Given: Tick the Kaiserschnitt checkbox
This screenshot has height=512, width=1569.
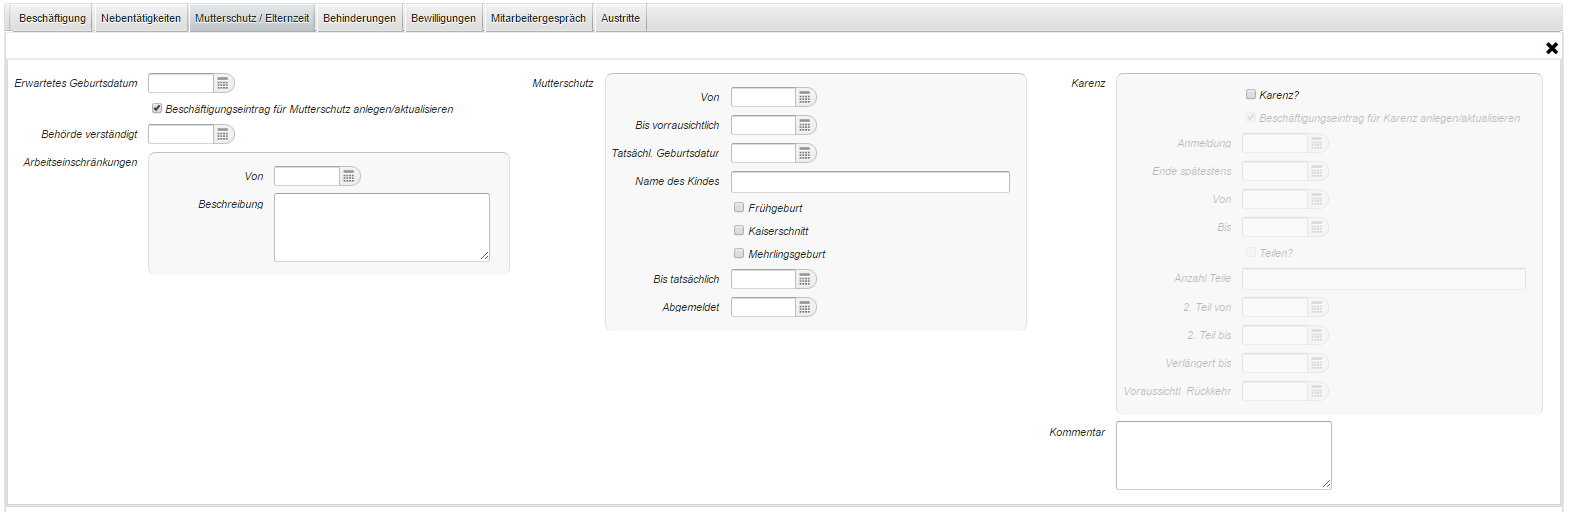Looking at the screenshot, I should point(739,231).
